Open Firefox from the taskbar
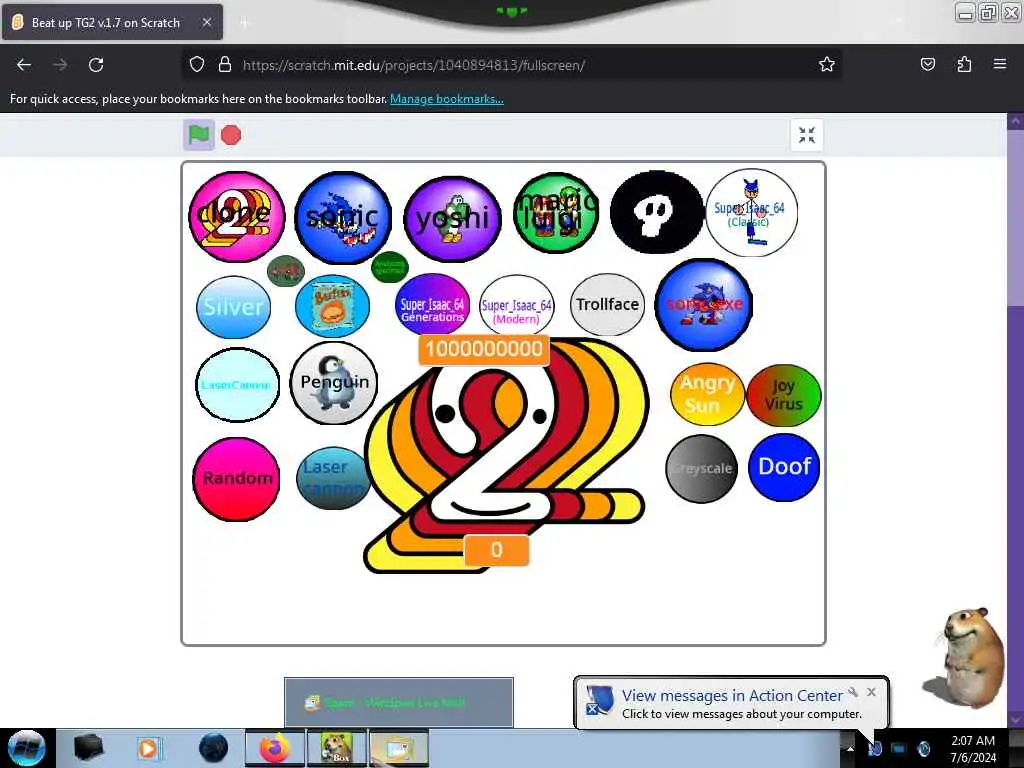 274,748
